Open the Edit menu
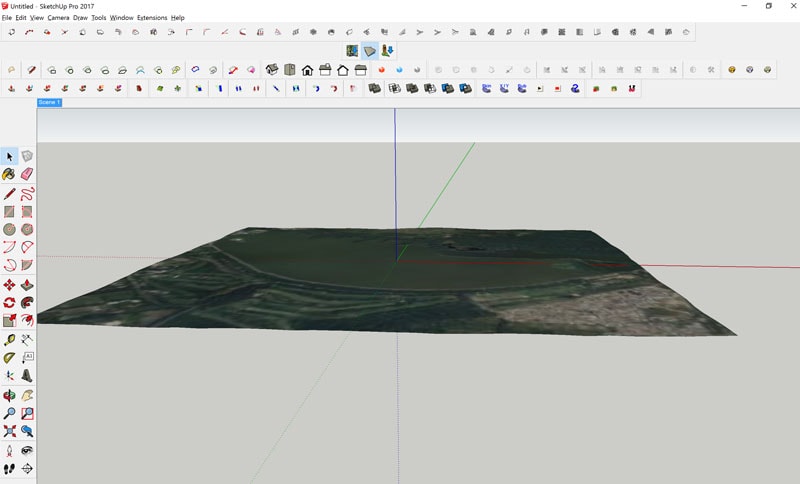This screenshot has width=800, height=484. [x=20, y=17]
